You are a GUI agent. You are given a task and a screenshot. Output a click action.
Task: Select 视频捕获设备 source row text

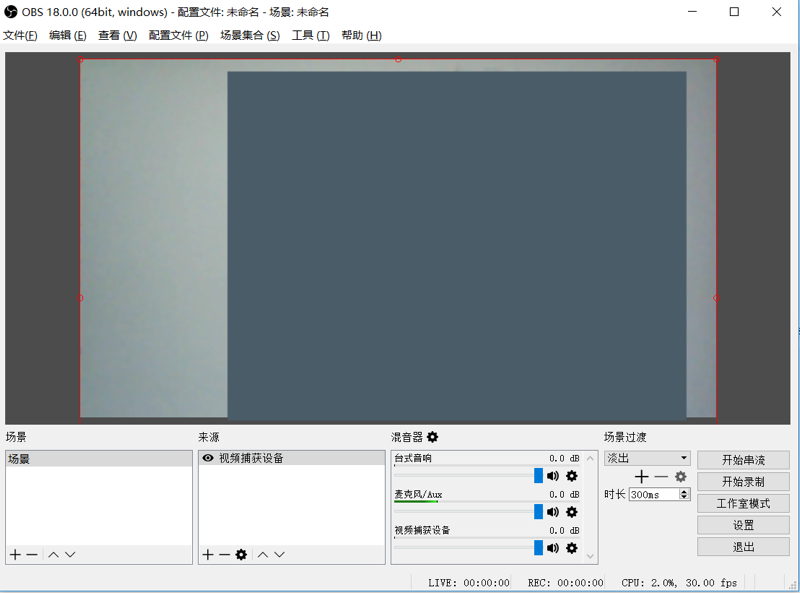[x=251, y=458]
